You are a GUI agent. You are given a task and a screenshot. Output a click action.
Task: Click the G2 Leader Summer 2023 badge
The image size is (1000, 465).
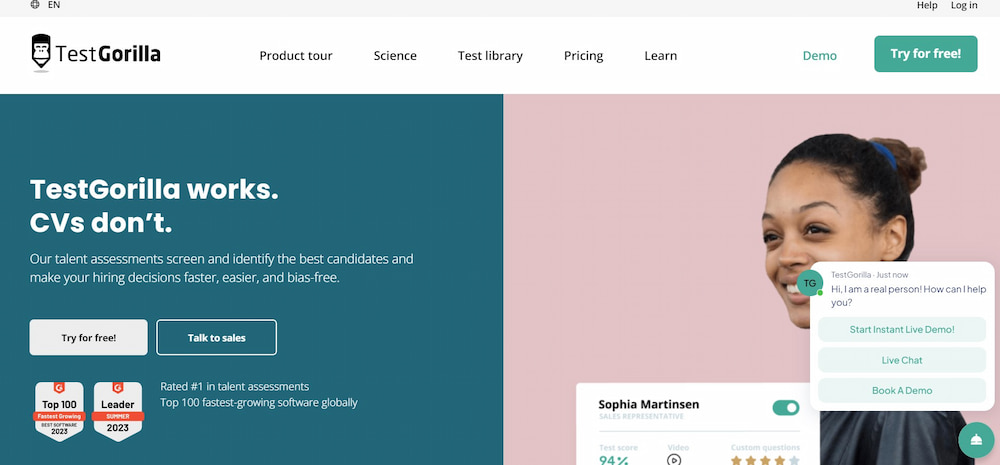click(118, 411)
